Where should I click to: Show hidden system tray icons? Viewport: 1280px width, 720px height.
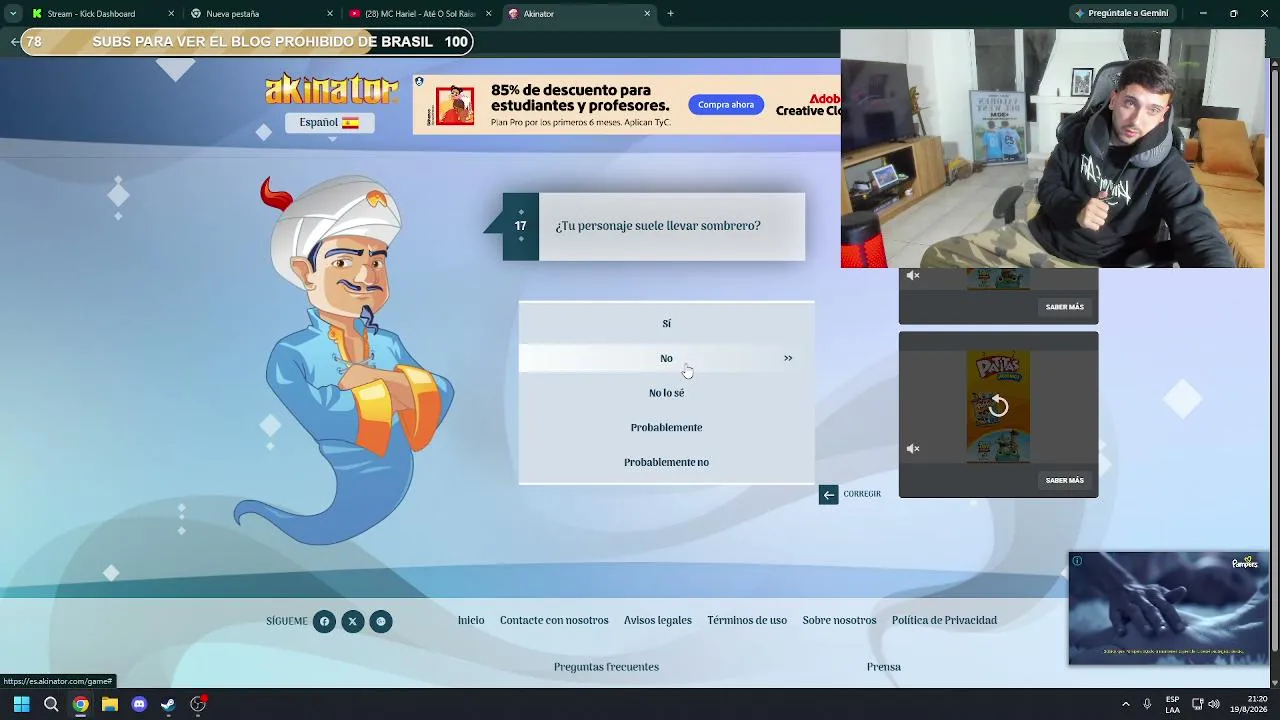1125,704
